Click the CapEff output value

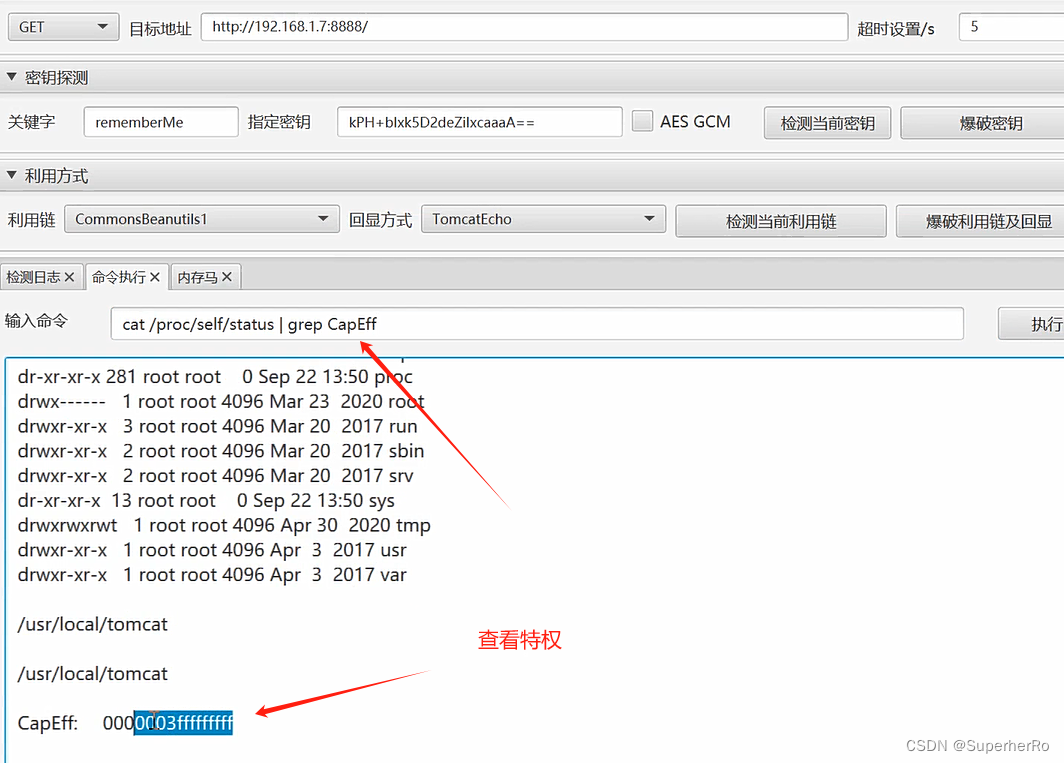coord(168,723)
